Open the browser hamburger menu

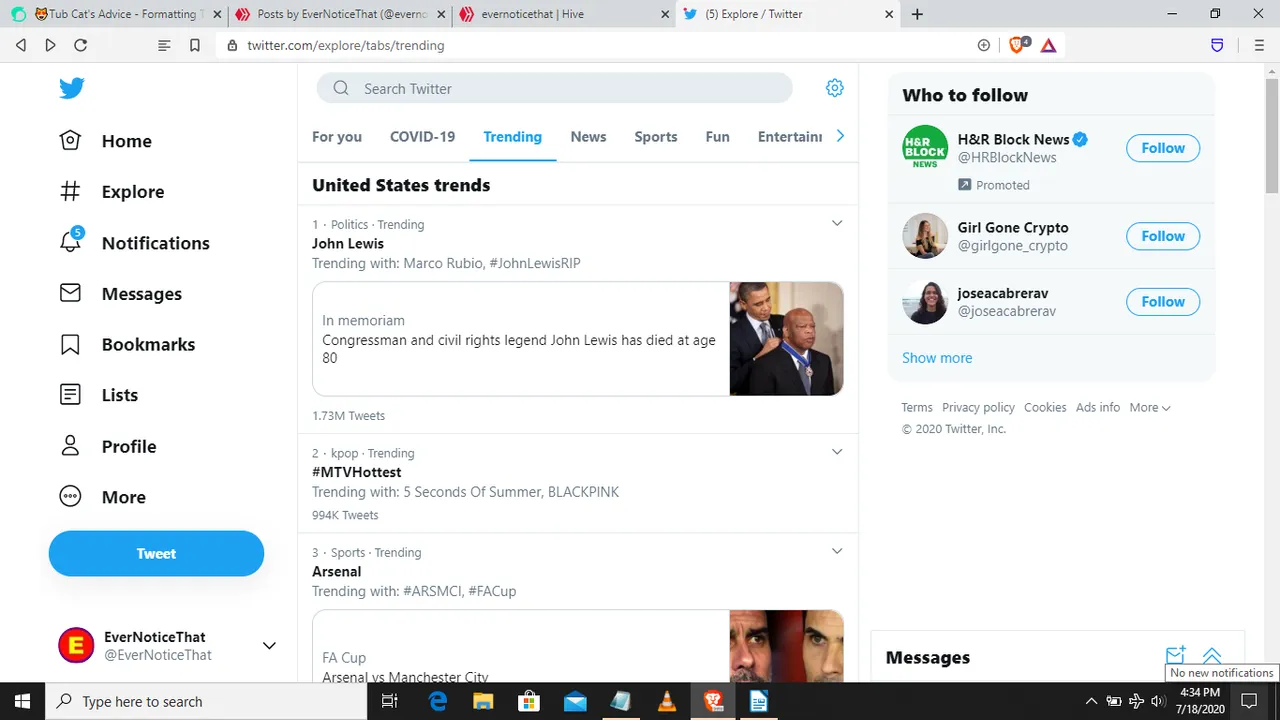tap(1259, 45)
